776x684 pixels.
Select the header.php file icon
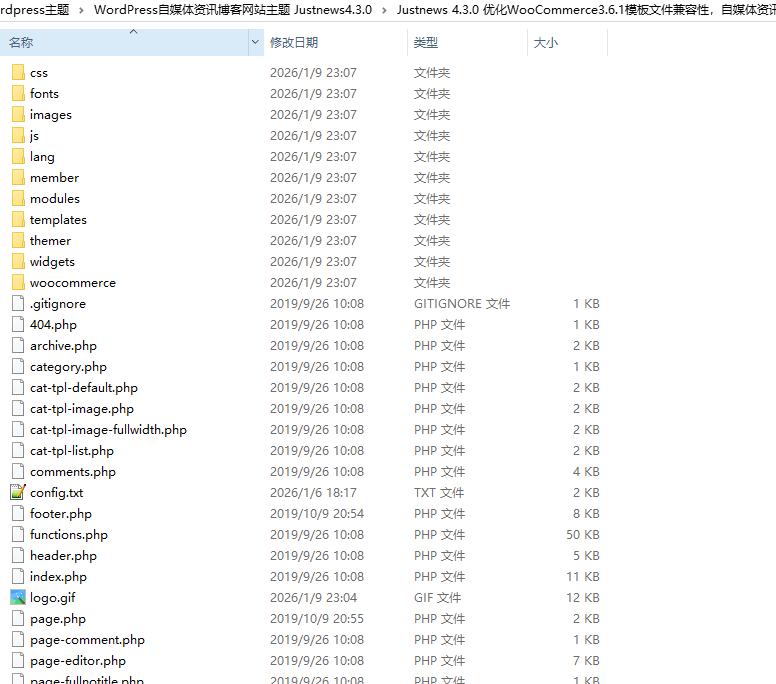coord(18,555)
